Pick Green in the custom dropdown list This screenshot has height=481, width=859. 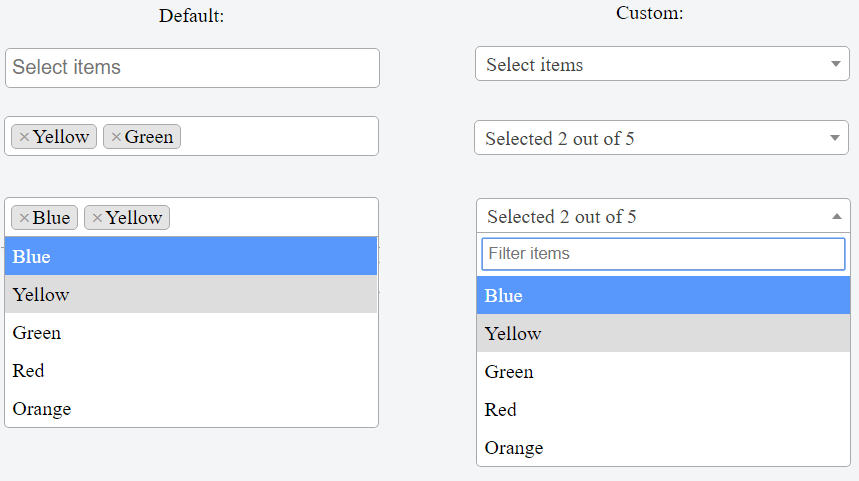click(663, 372)
